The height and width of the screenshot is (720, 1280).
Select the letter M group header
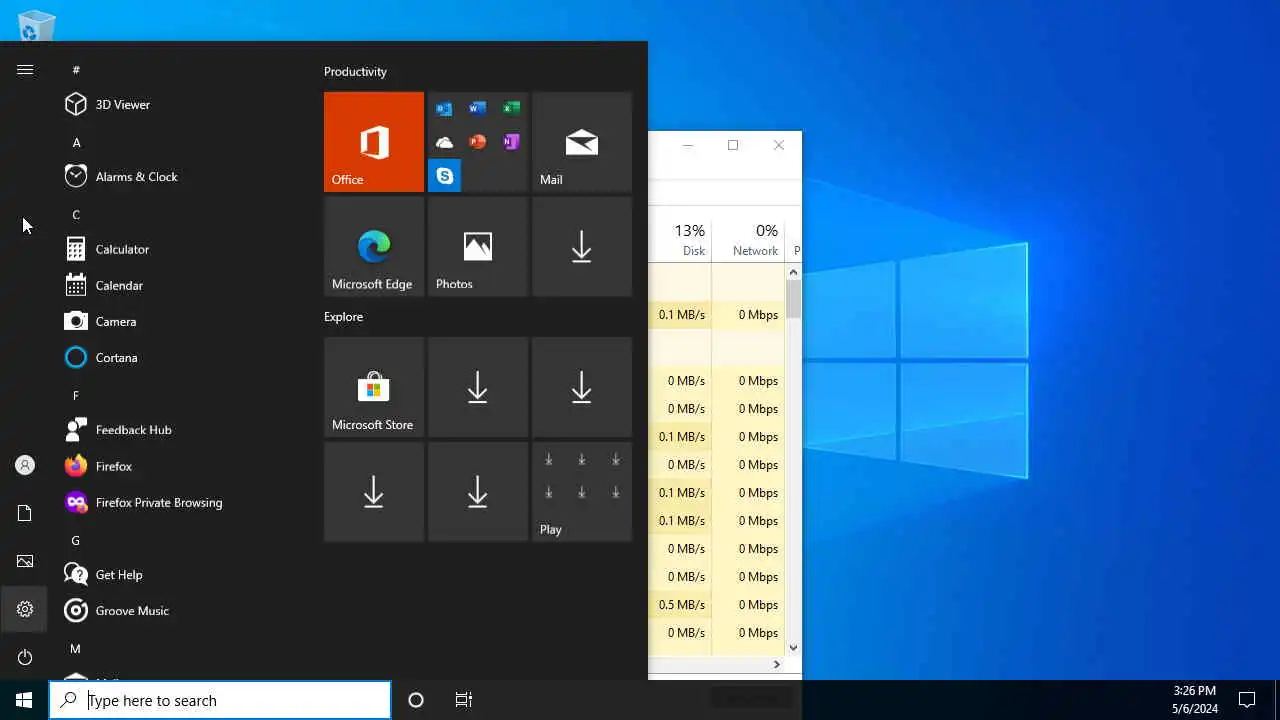[x=76, y=649]
